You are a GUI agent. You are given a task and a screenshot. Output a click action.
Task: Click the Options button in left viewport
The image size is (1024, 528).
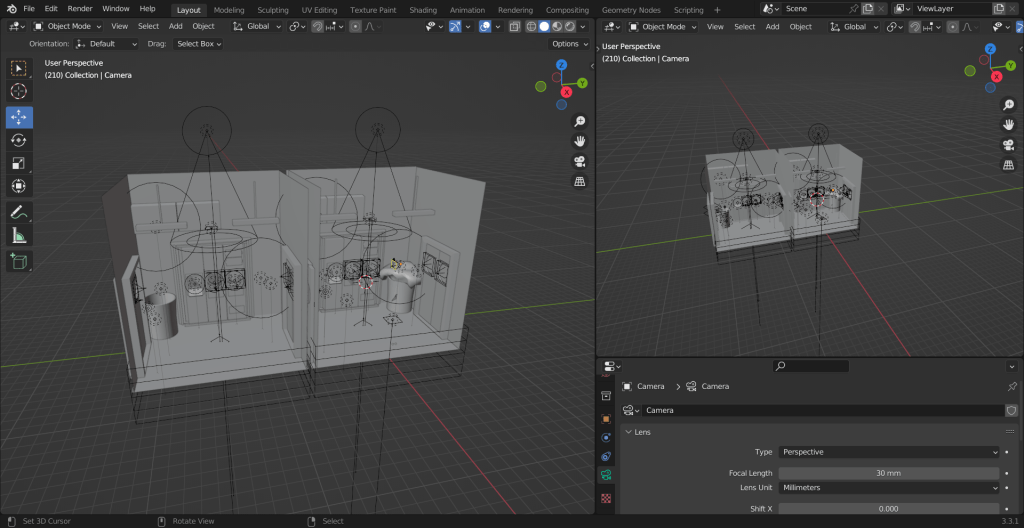coord(567,44)
